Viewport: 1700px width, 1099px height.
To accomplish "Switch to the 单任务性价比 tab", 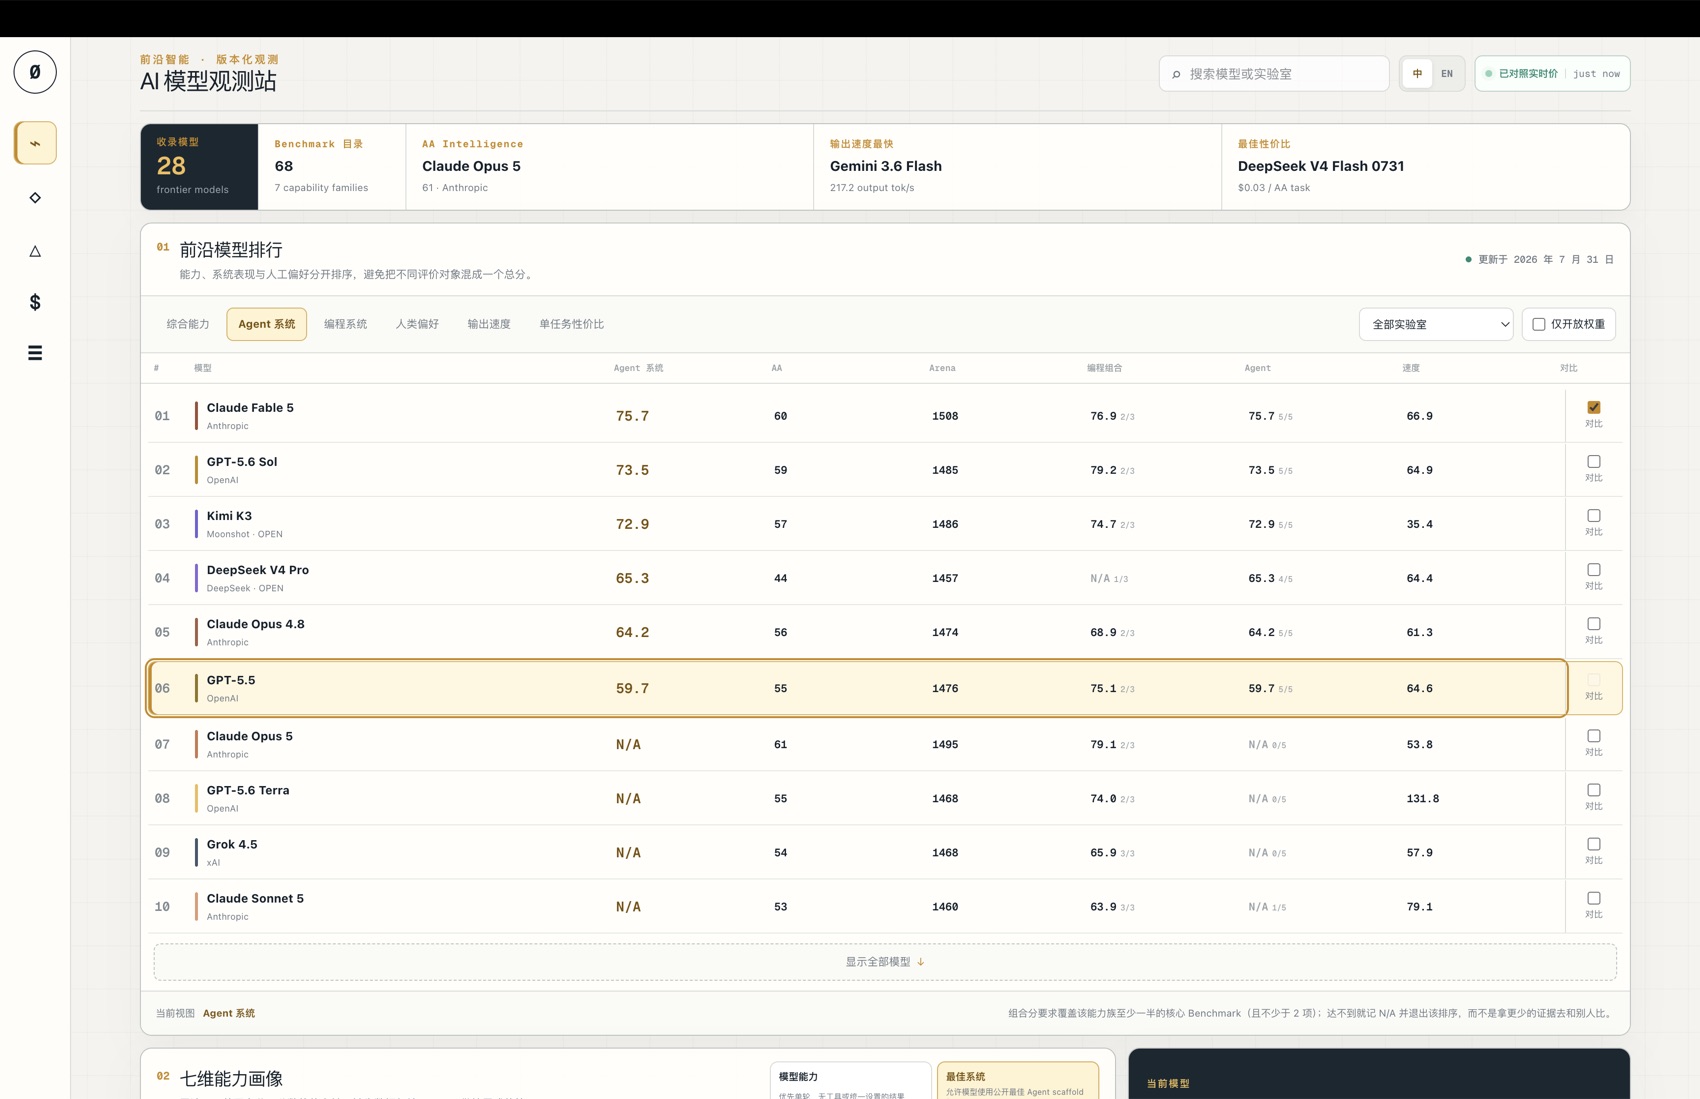I will pyautogui.click(x=572, y=324).
